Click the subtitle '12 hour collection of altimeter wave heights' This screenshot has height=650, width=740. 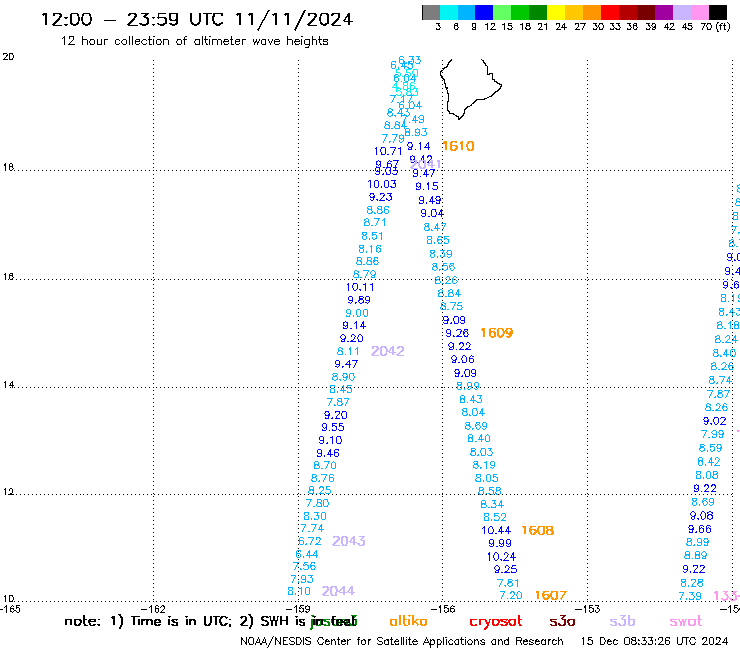click(x=194, y=41)
